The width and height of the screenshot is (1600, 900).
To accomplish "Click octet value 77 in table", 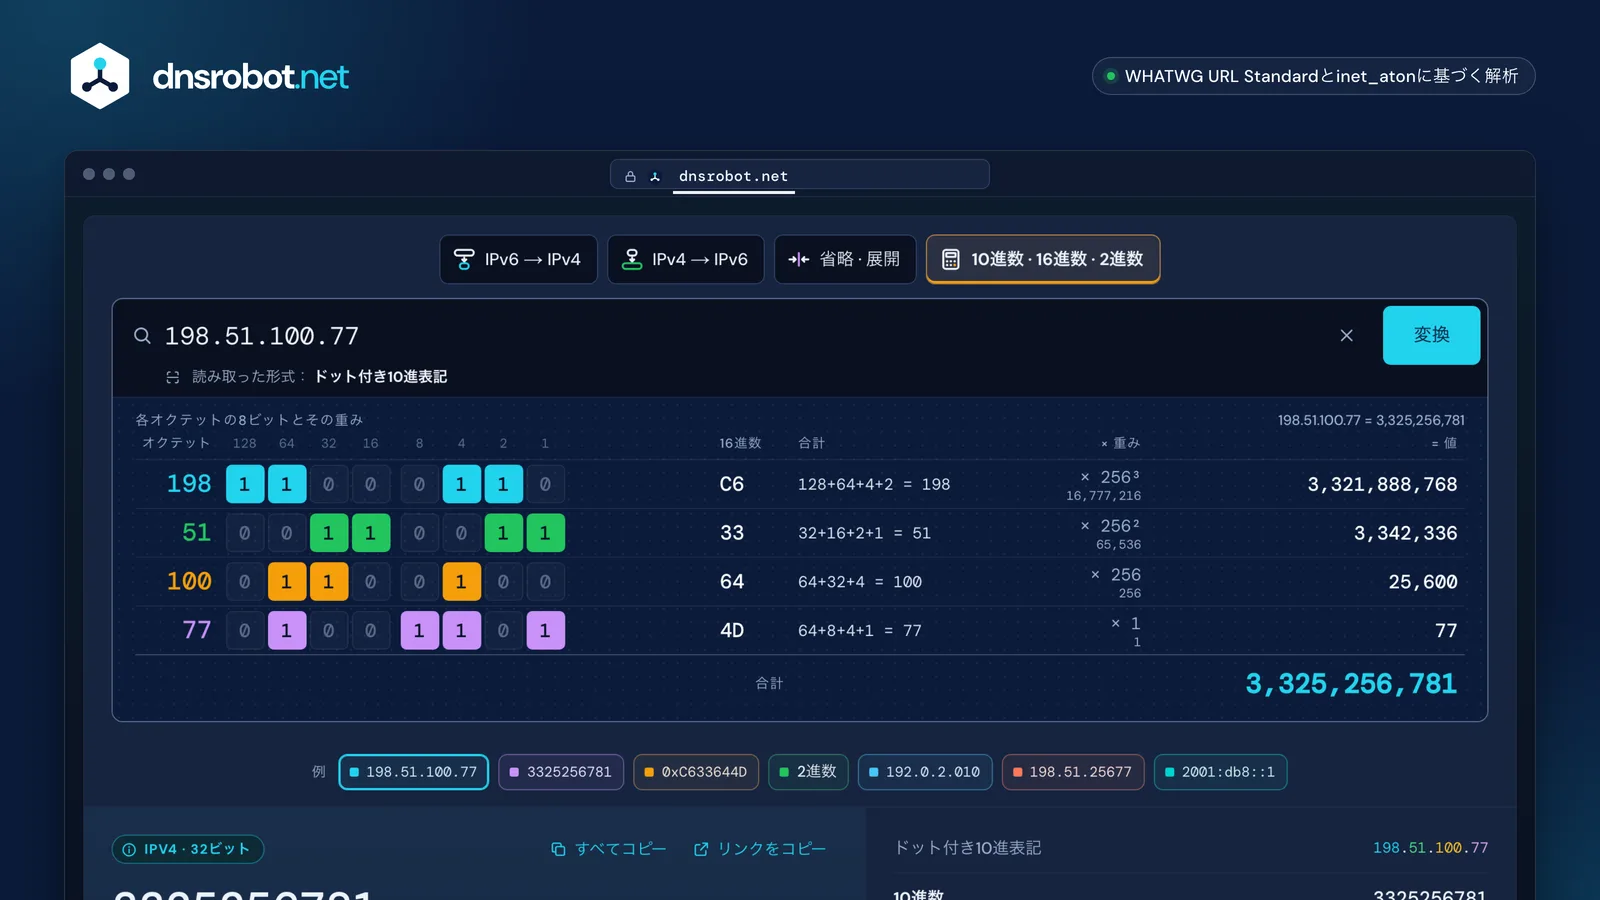I will [x=197, y=630].
